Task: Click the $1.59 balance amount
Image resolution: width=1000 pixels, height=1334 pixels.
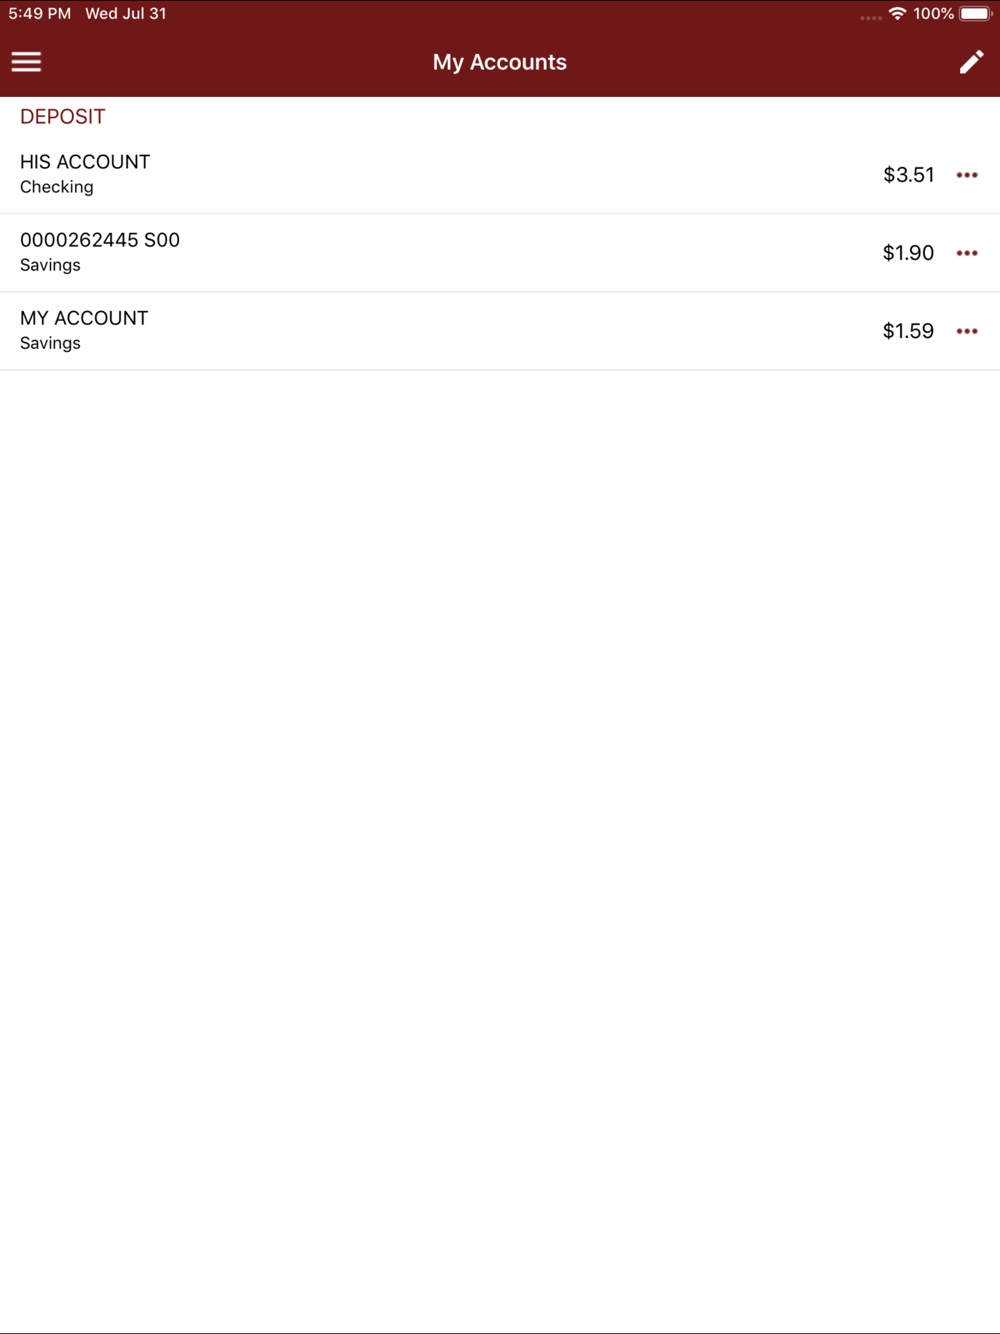Action: [908, 331]
